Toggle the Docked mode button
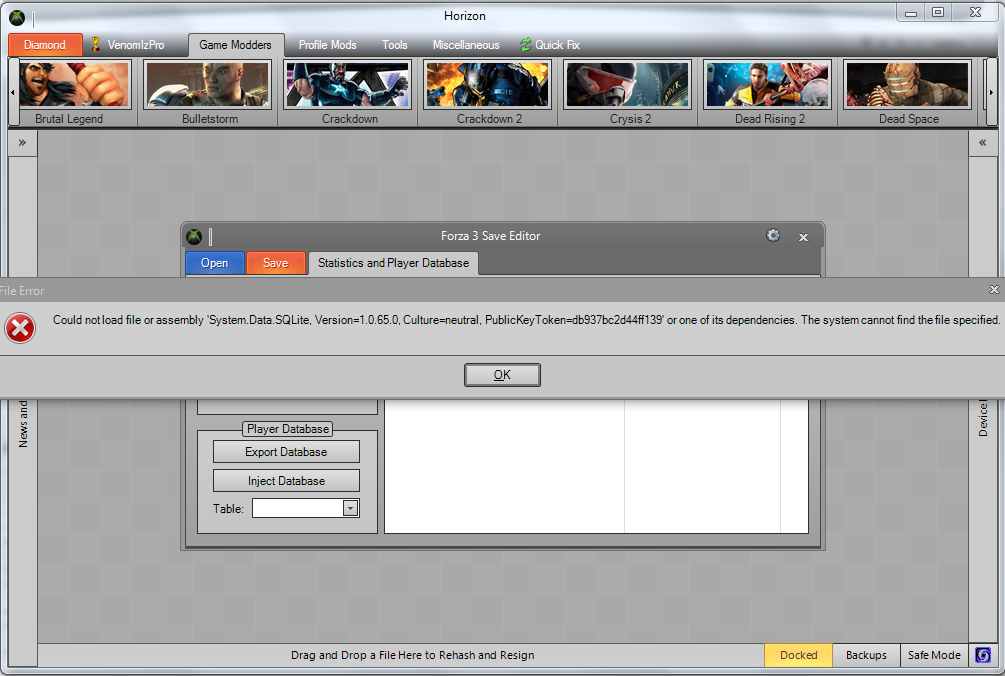Image resolution: width=1005 pixels, height=676 pixels. (798, 655)
